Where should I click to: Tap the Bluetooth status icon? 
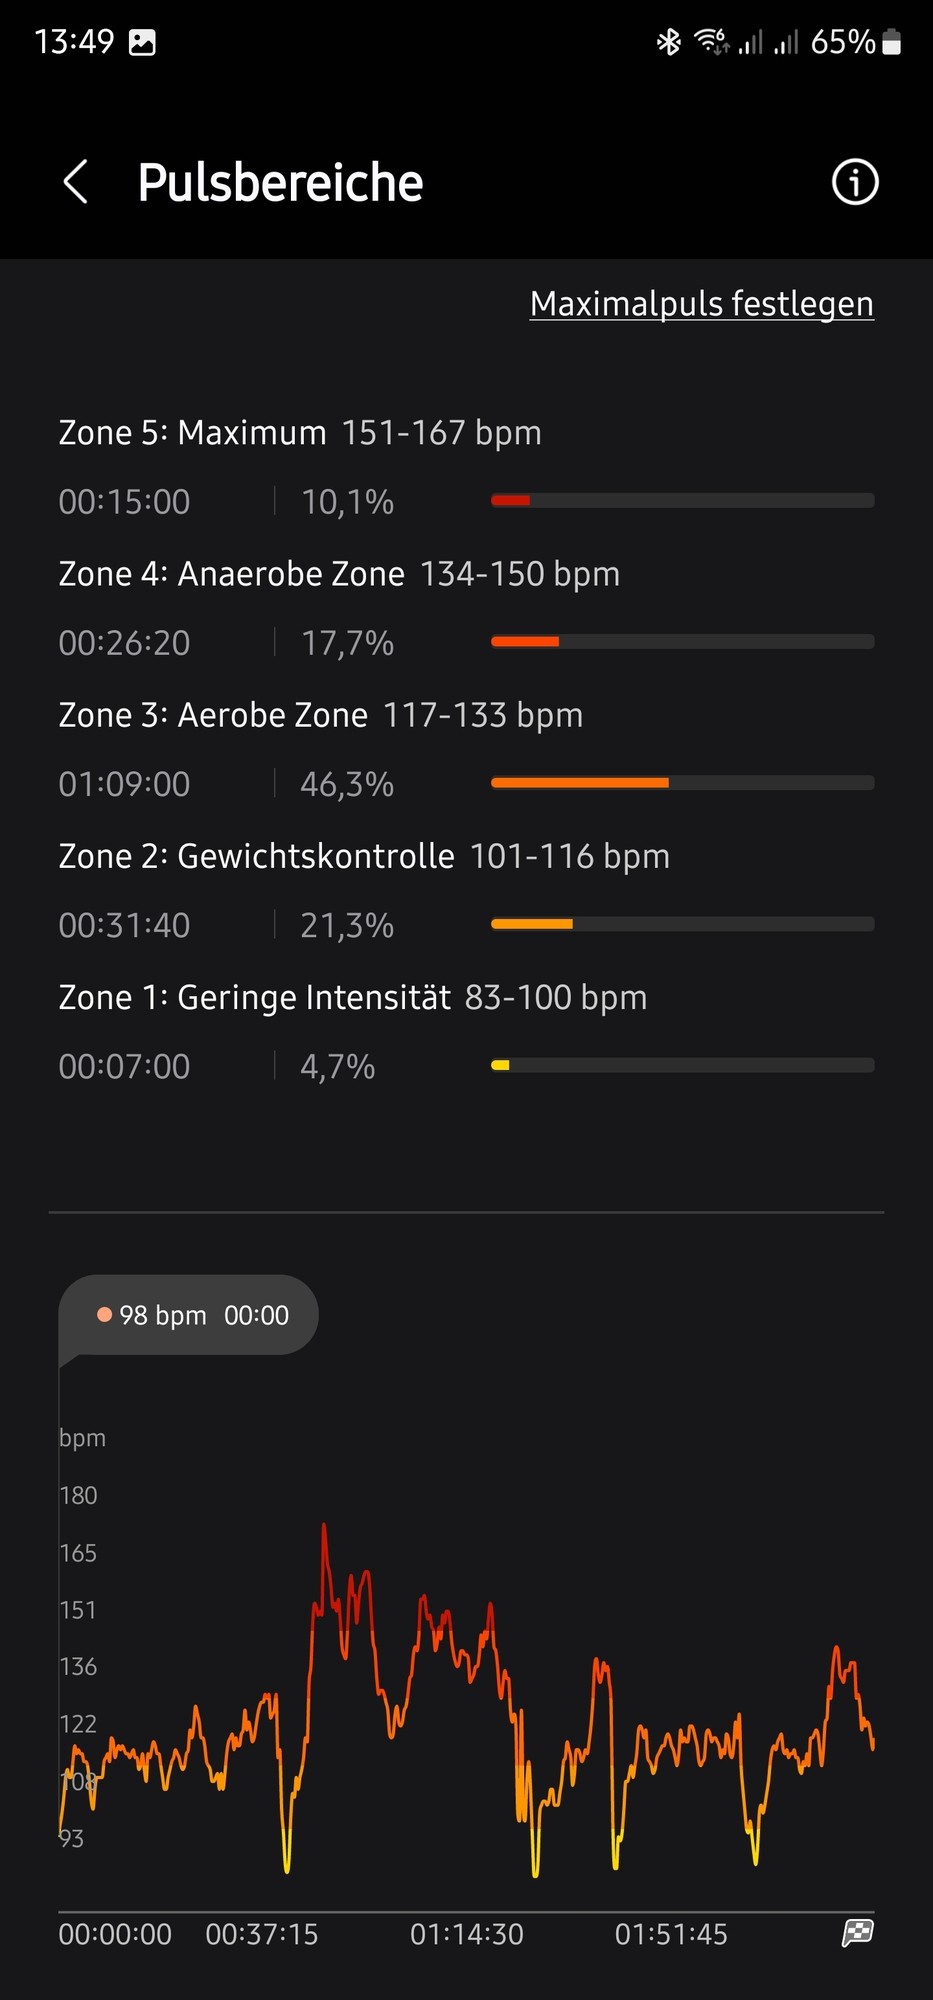point(668,42)
